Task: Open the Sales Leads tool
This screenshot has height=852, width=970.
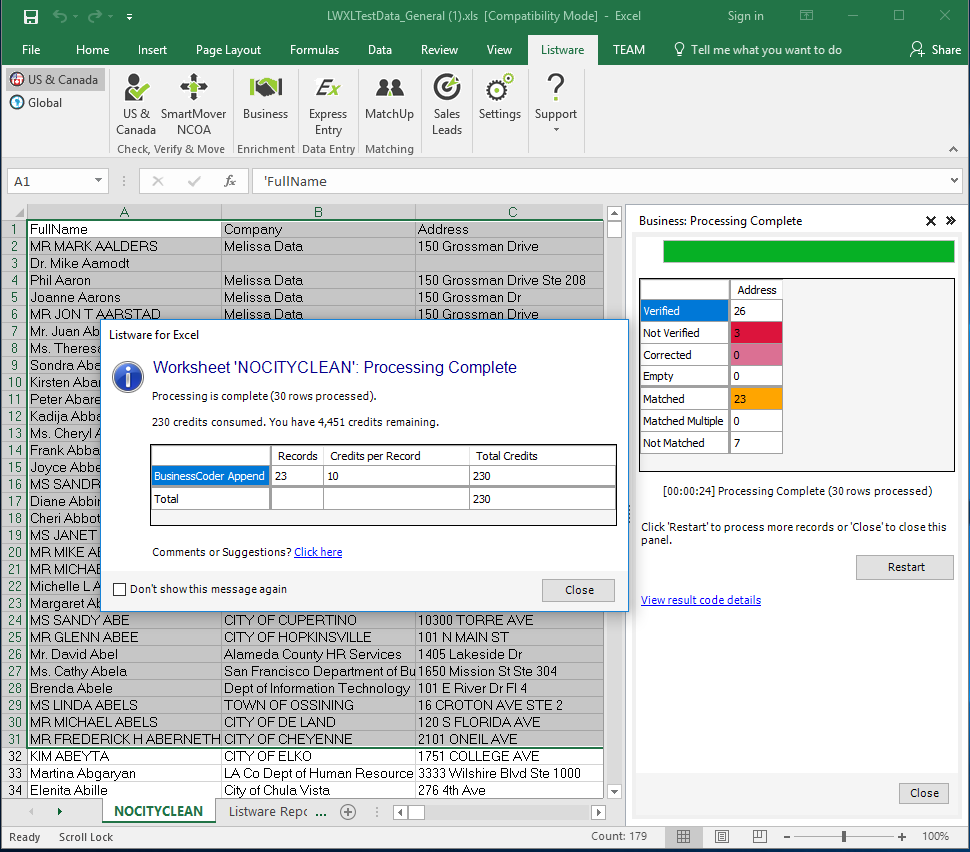Action: pyautogui.click(x=447, y=104)
